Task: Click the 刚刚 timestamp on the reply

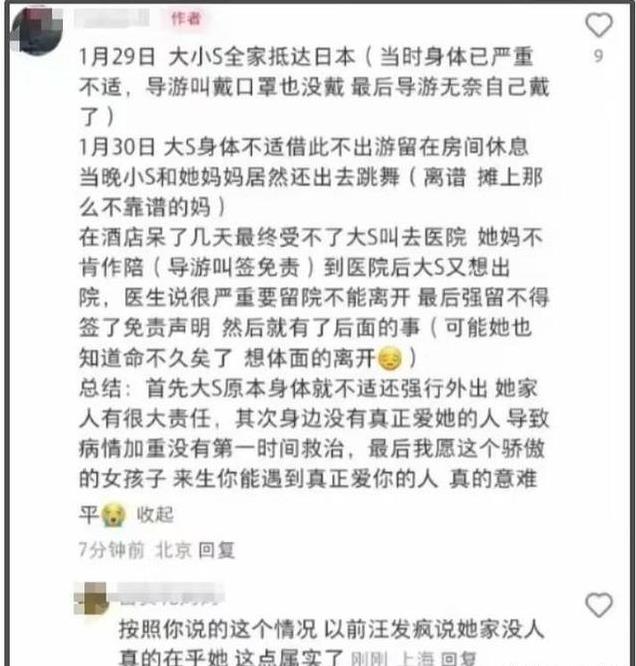Action: coord(369,658)
